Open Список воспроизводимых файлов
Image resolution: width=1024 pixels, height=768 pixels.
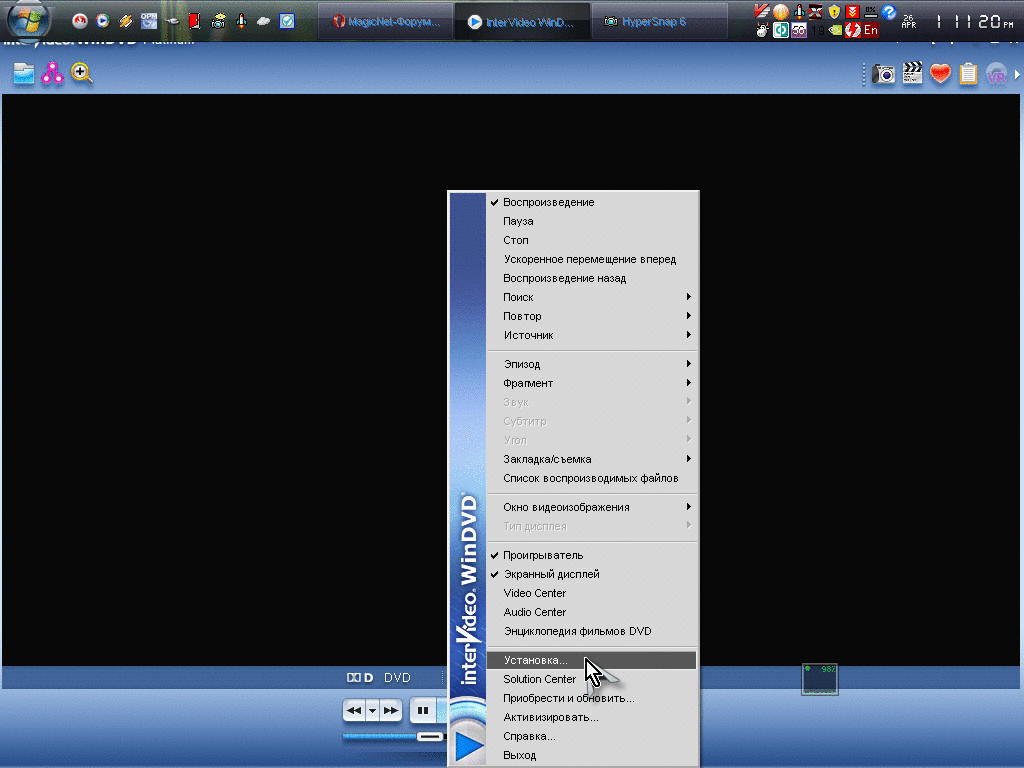click(x=592, y=478)
